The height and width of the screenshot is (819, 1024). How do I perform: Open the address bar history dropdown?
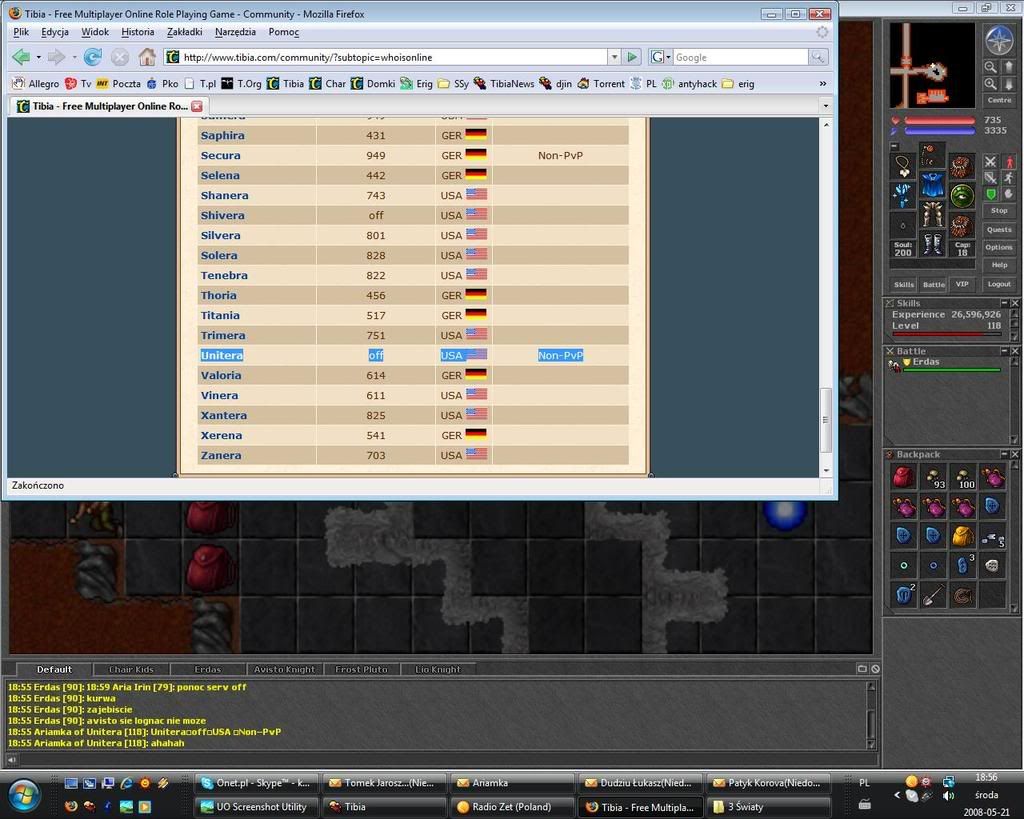[614, 57]
